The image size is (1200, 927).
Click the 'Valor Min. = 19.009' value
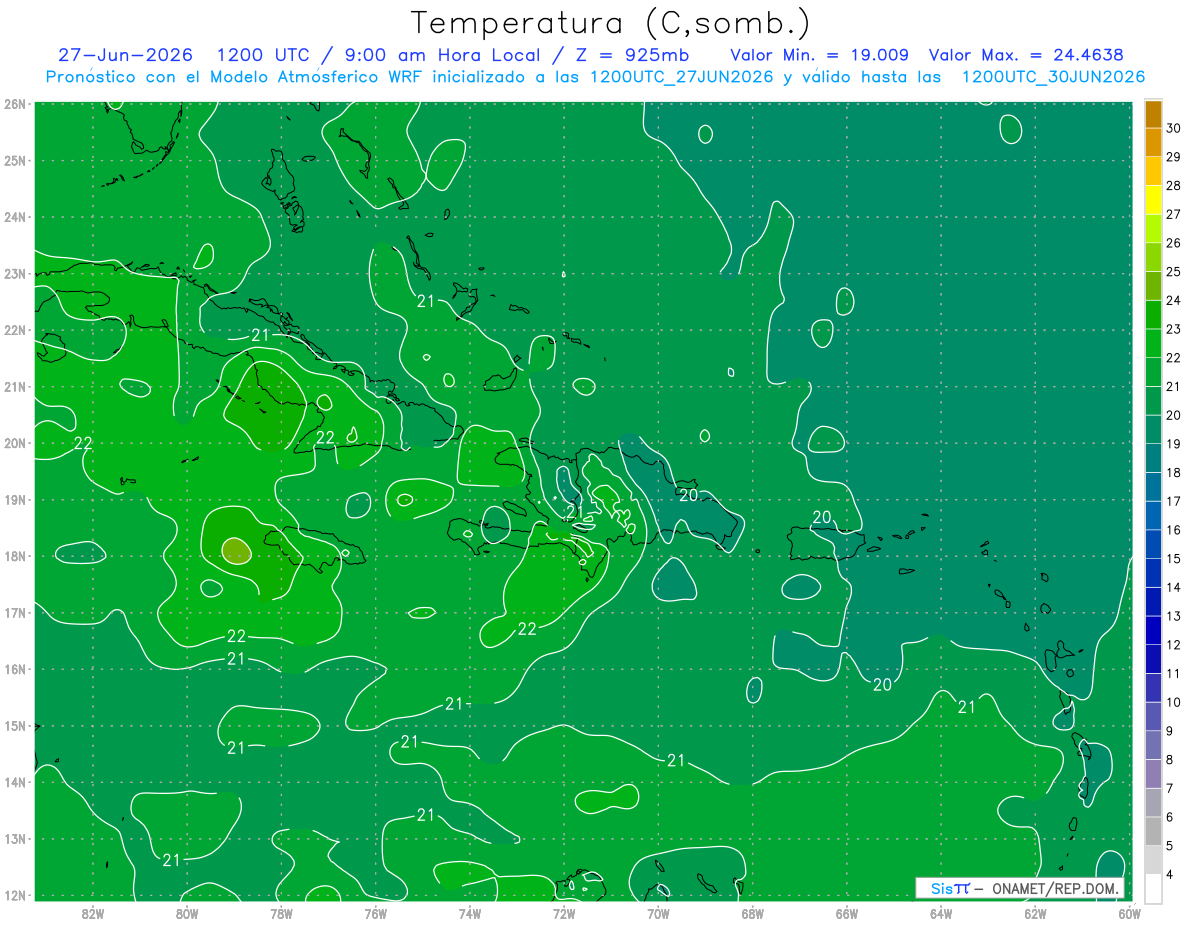point(820,55)
